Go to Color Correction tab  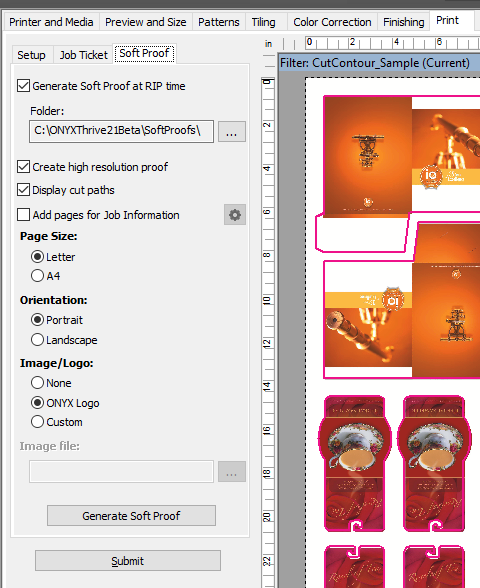coord(332,22)
